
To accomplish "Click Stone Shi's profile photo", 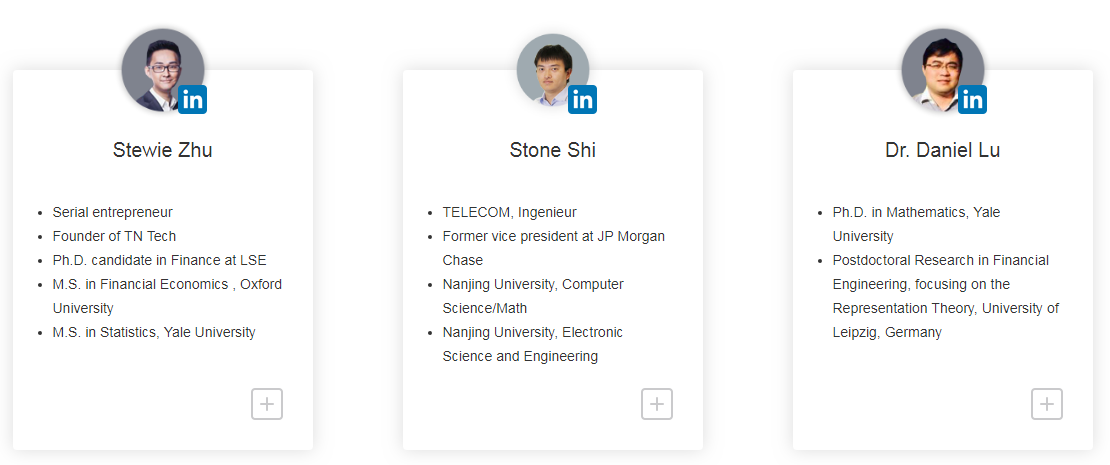I will pos(548,66).
